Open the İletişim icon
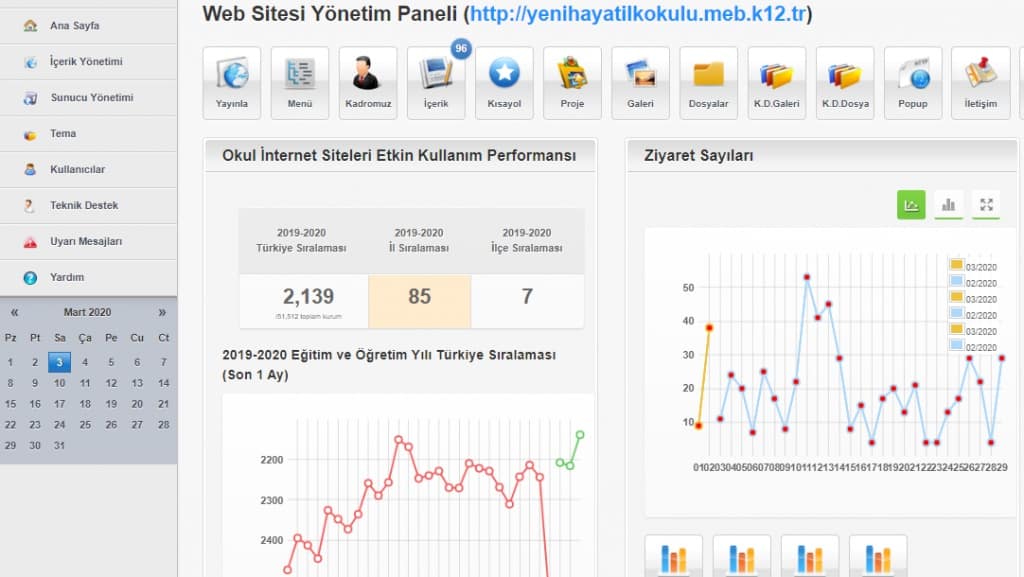The width and height of the screenshot is (1024, 577). (980, 82)
